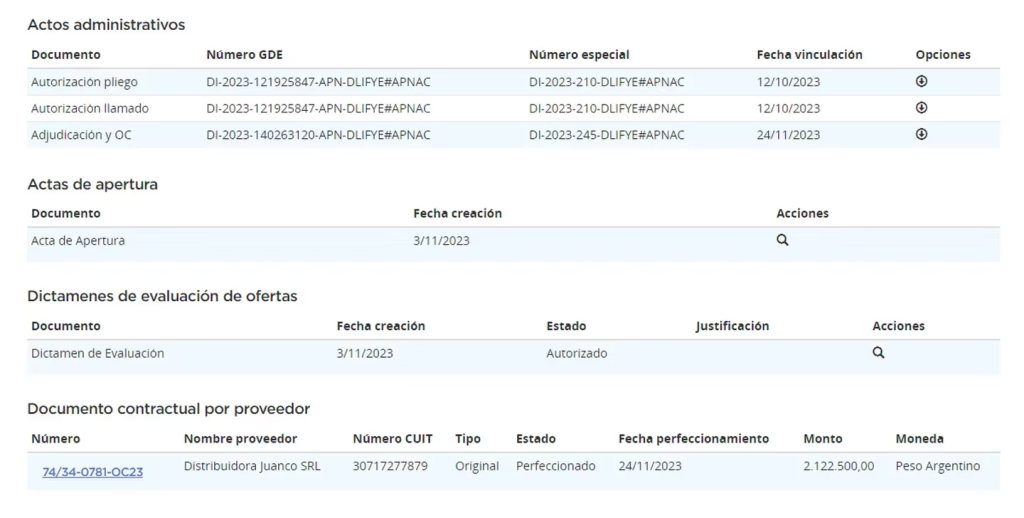
Task: Open contract document link 74/34-0781-OC23
Action: (92, 472)
